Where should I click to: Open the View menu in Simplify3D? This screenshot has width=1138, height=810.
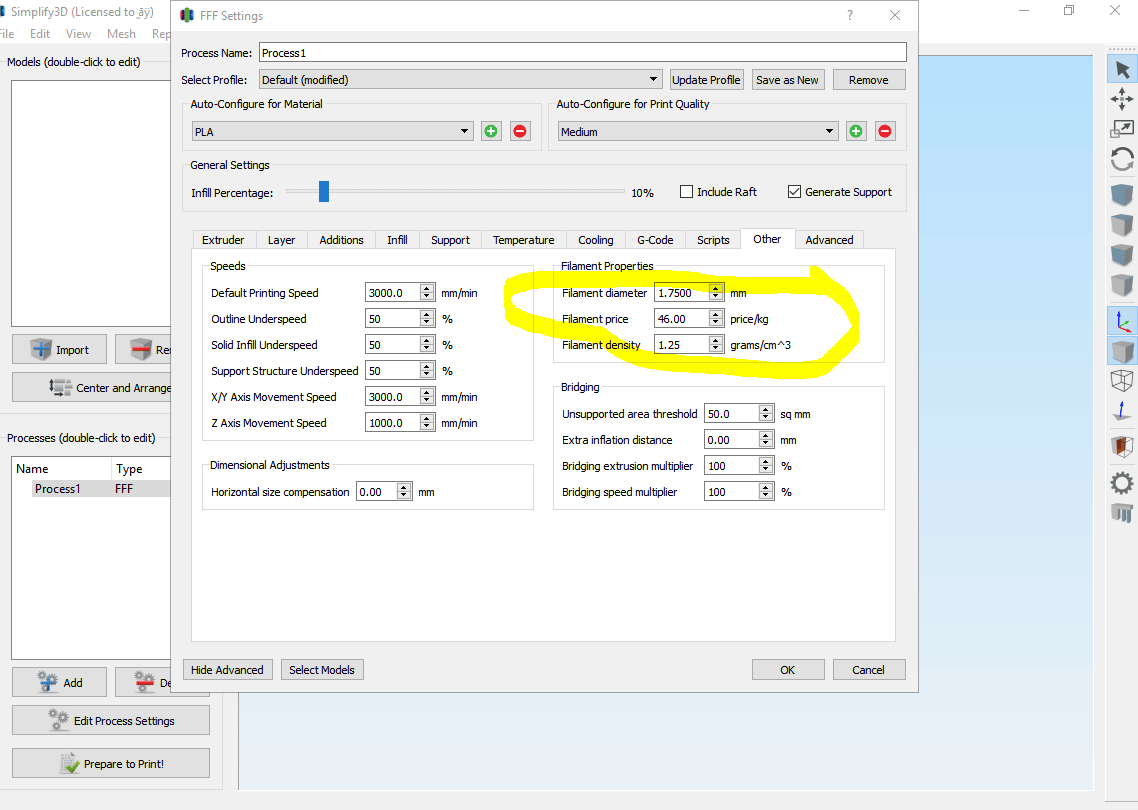pyautogui.click(x=78, y=33)
